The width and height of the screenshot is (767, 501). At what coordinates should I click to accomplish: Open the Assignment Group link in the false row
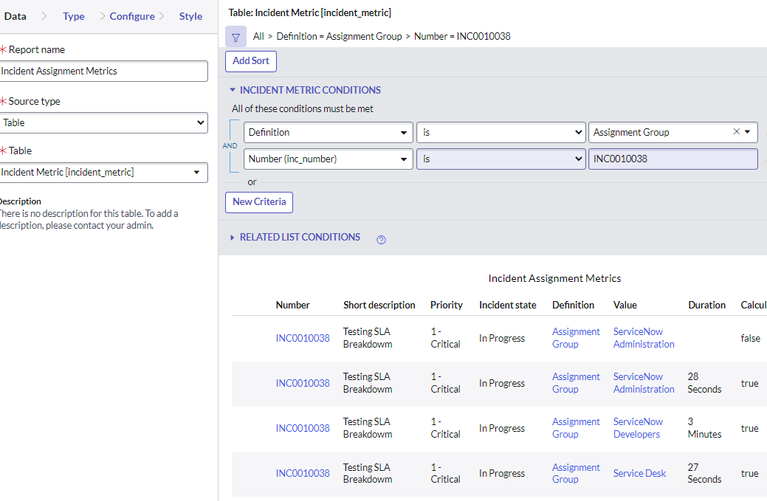point(576,338)
